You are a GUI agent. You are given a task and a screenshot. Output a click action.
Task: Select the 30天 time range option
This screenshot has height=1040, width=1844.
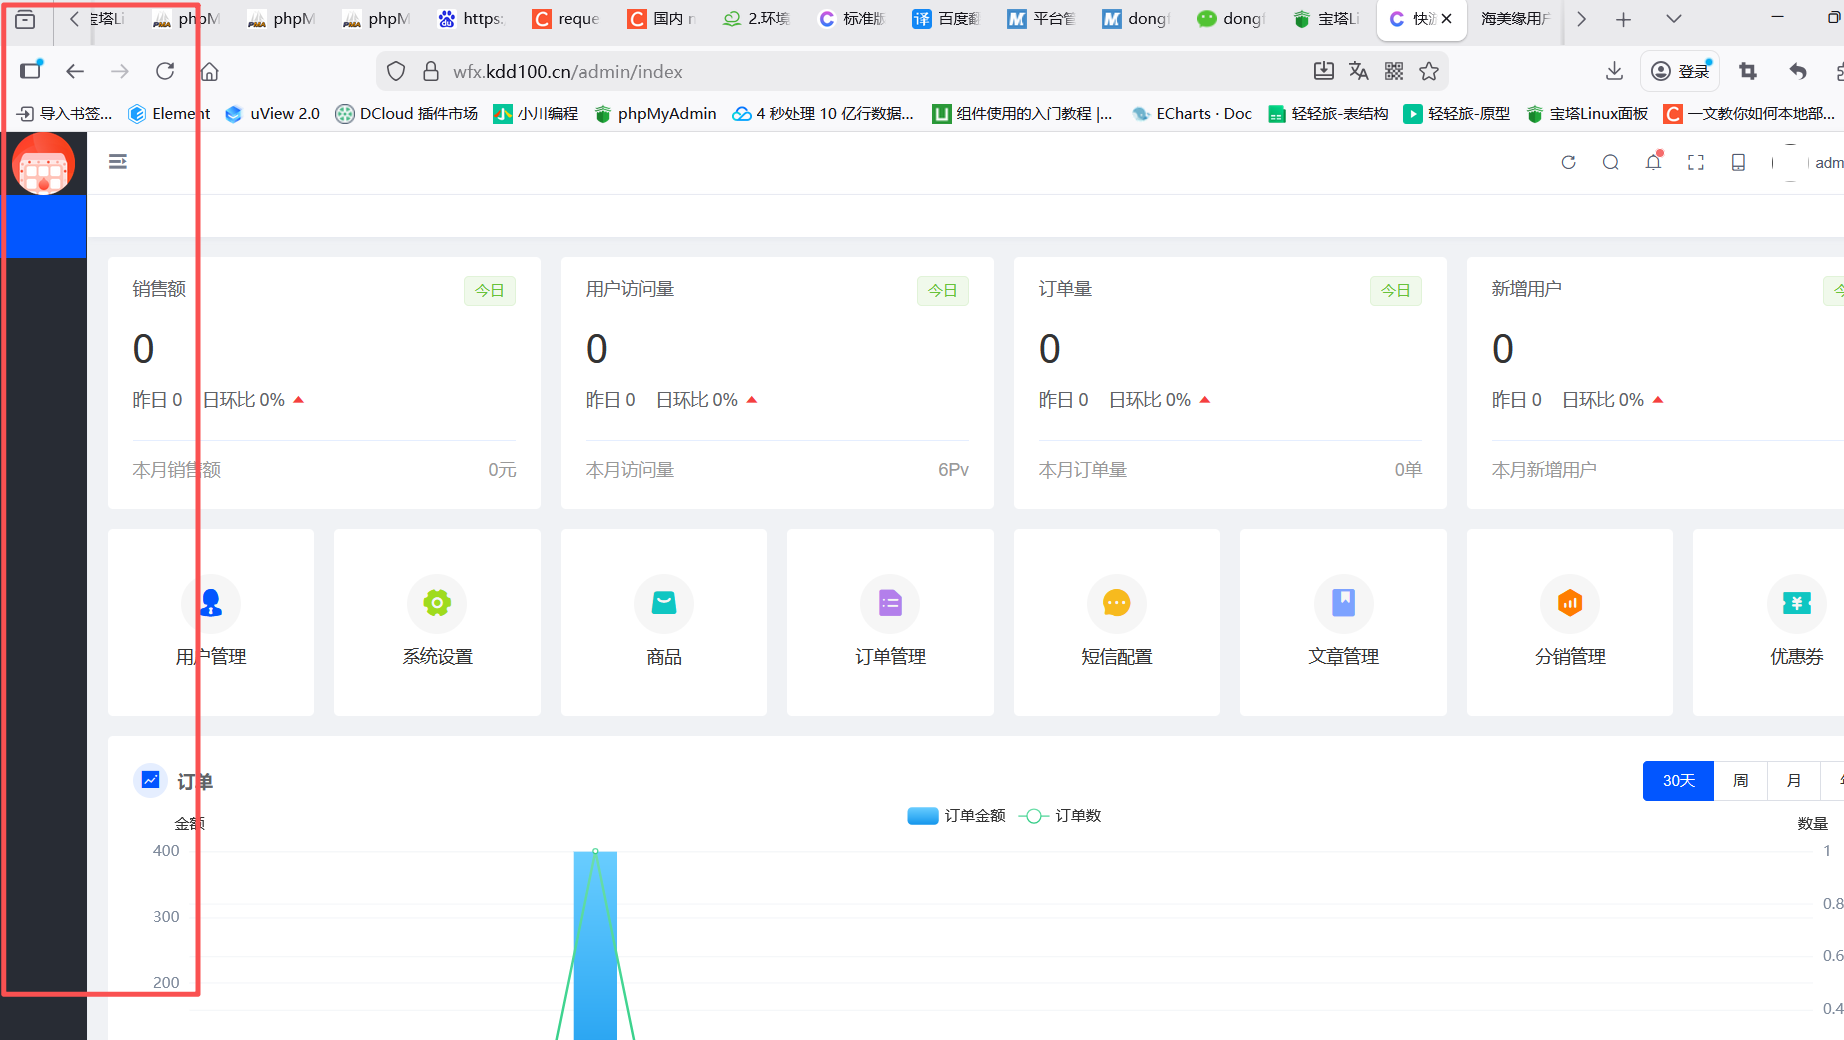tap(1678, 781)
